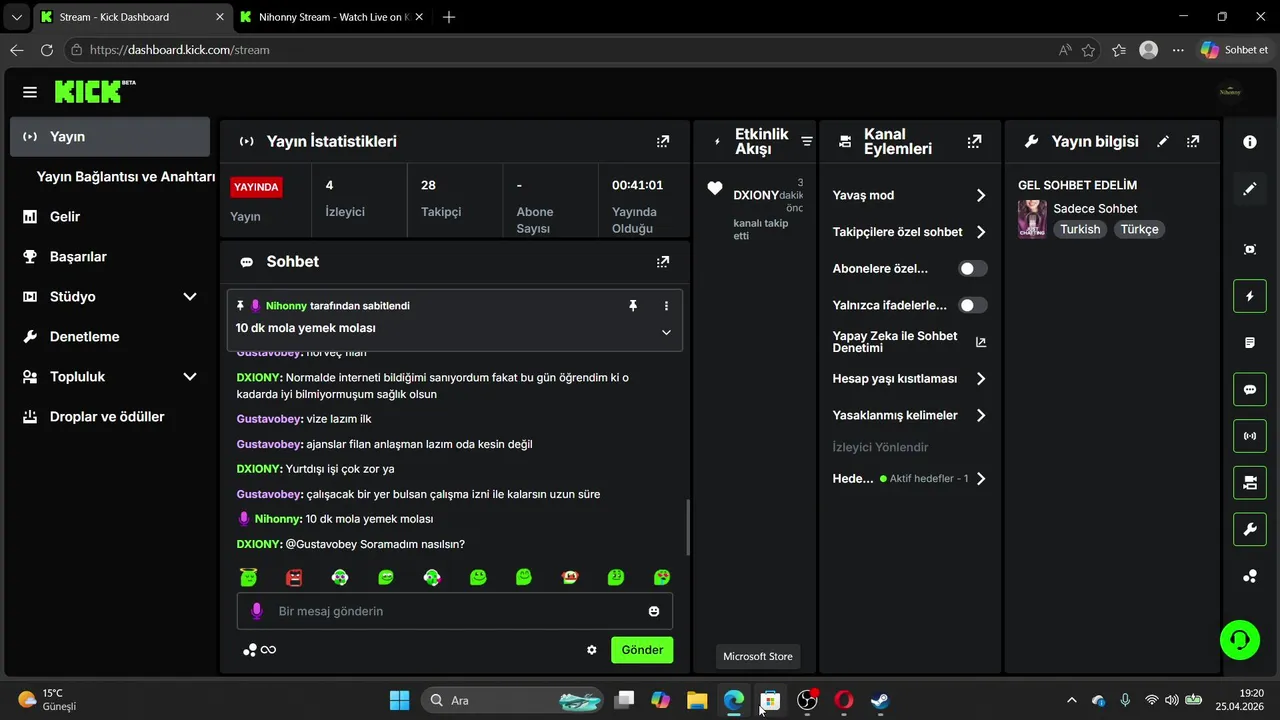Open Yapay Zeka ile Sohbet Denetimi link
Image resolution: width=1280 pixels, height=720 pixels.
pos(910,342)
